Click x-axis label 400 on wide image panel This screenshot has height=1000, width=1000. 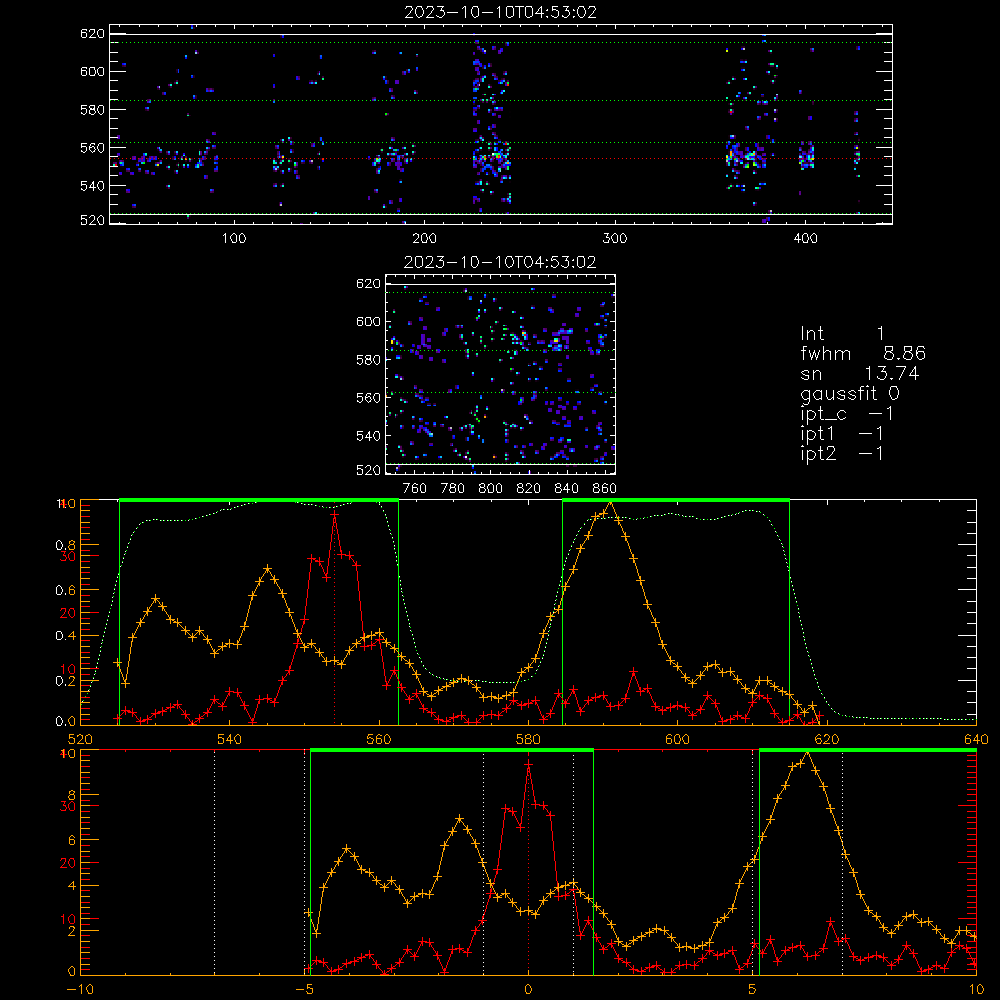coord(805,239)
